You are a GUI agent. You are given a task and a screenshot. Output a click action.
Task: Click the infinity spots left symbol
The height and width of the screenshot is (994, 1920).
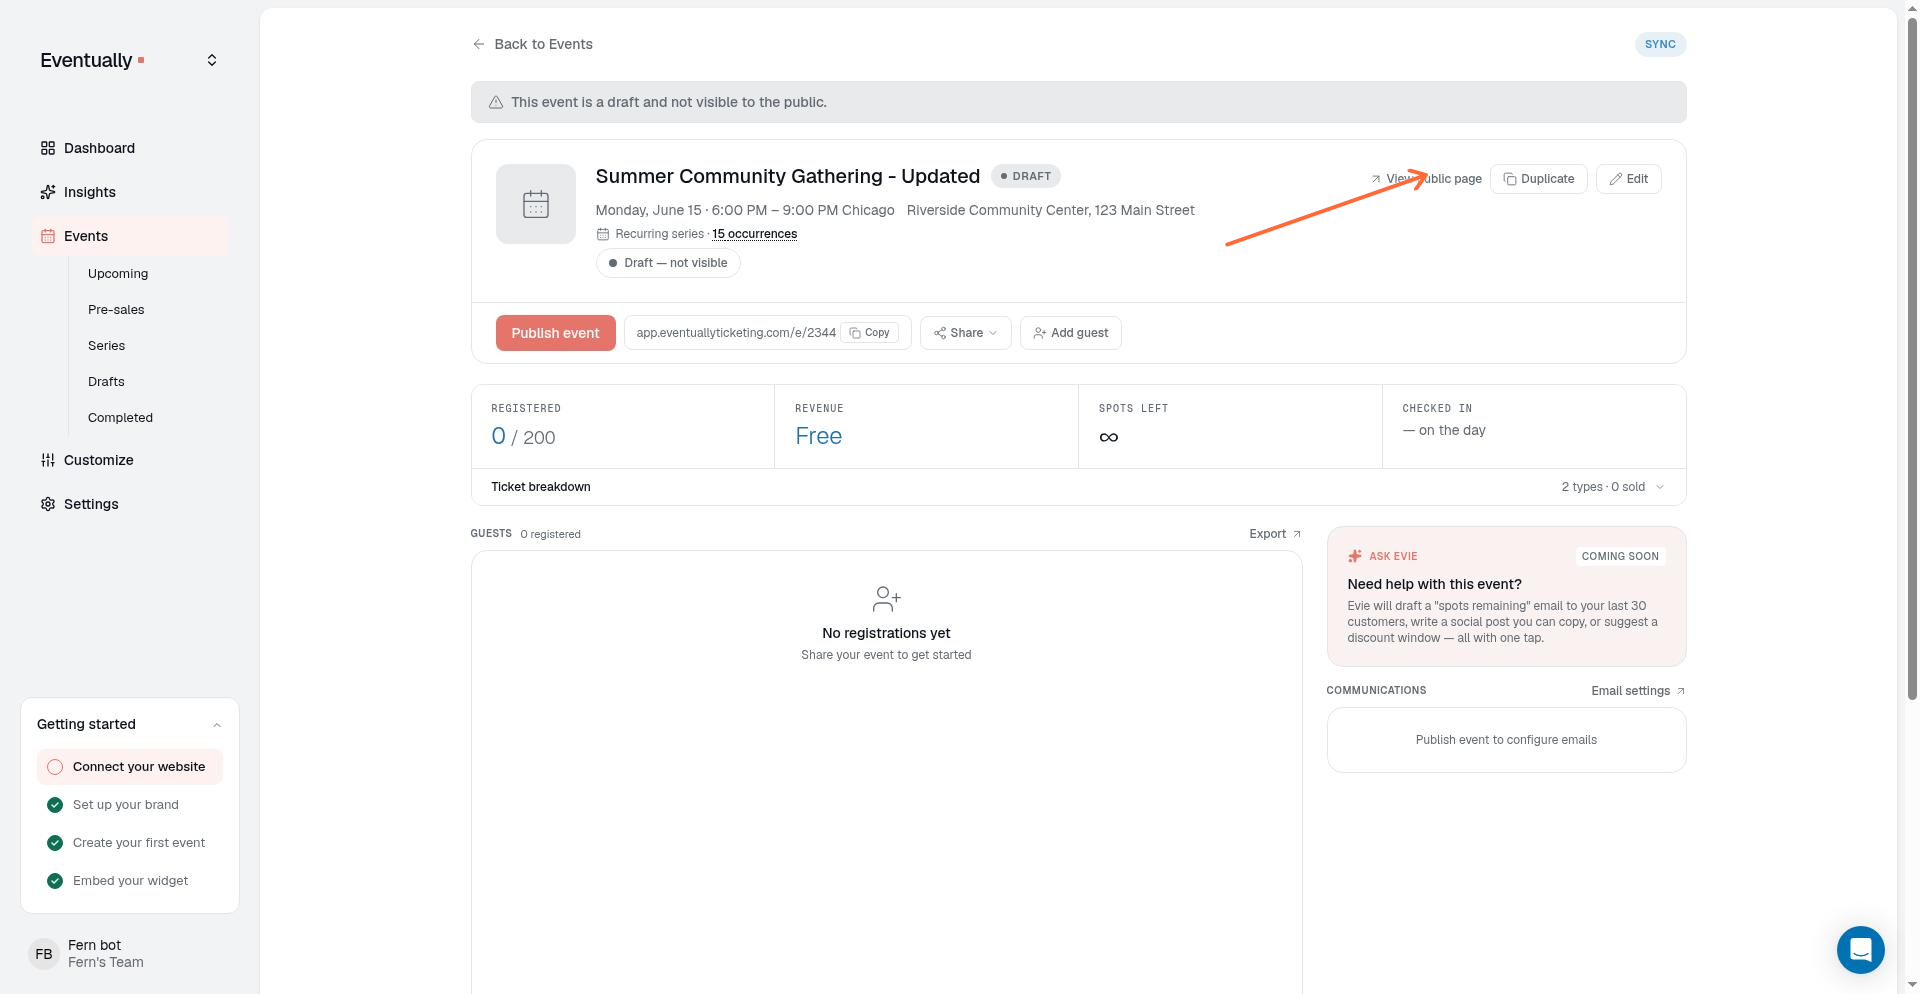click(1108, 437)
